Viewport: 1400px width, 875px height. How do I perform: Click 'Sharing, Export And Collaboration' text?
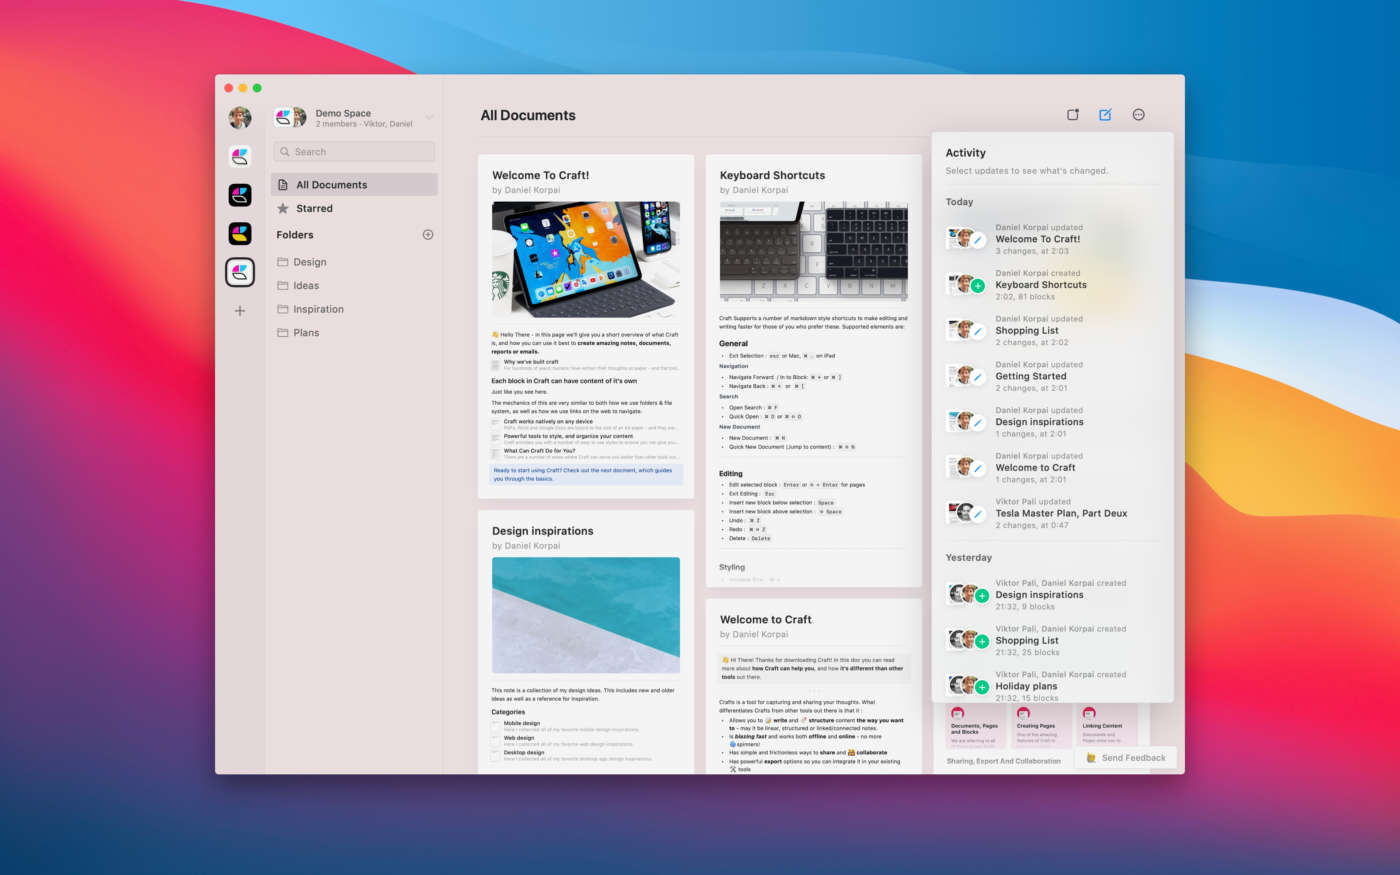(1004, 761)
